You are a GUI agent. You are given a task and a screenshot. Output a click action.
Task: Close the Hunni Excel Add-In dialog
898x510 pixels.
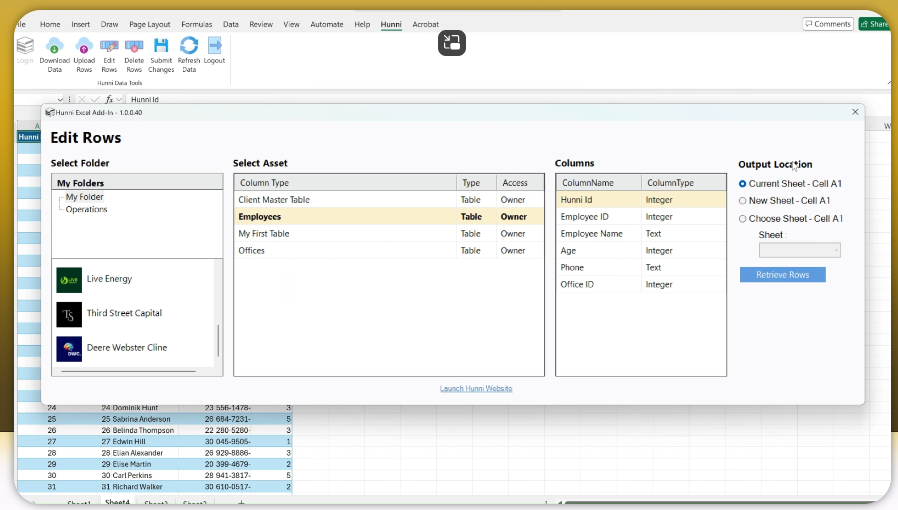pos(855,112)
